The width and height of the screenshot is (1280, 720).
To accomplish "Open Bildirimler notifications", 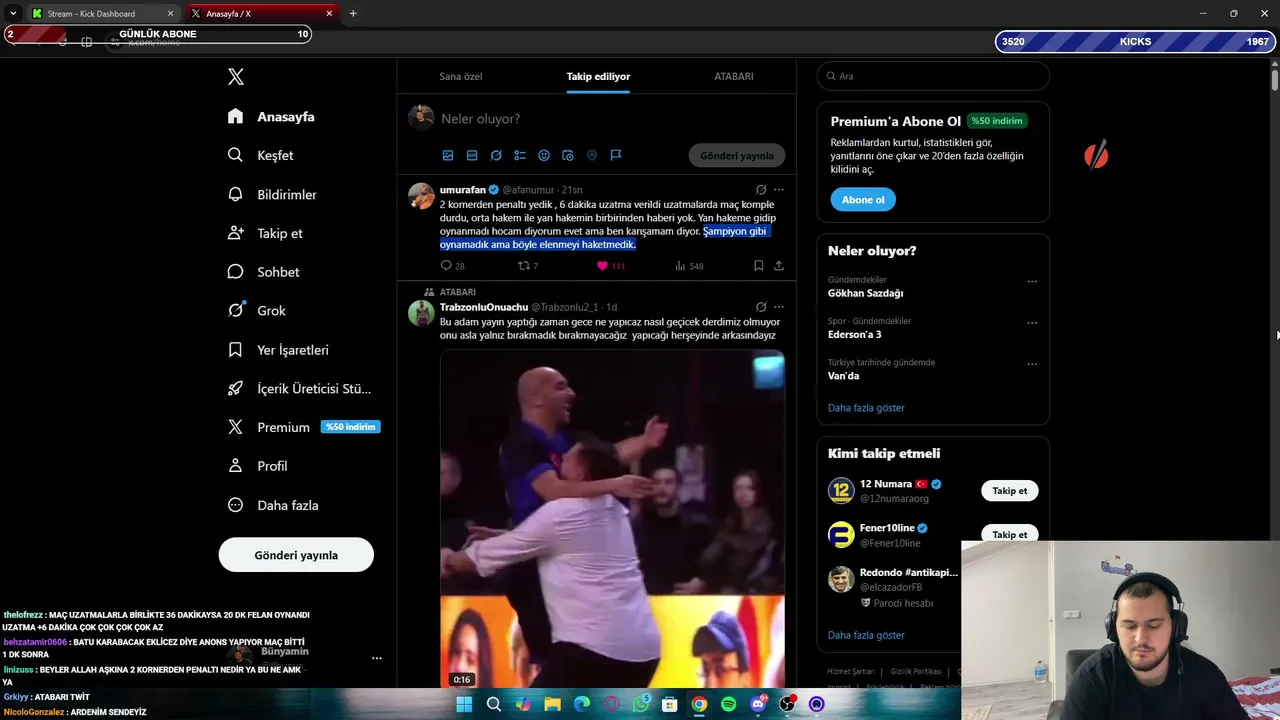I will [x=272, y=194].
